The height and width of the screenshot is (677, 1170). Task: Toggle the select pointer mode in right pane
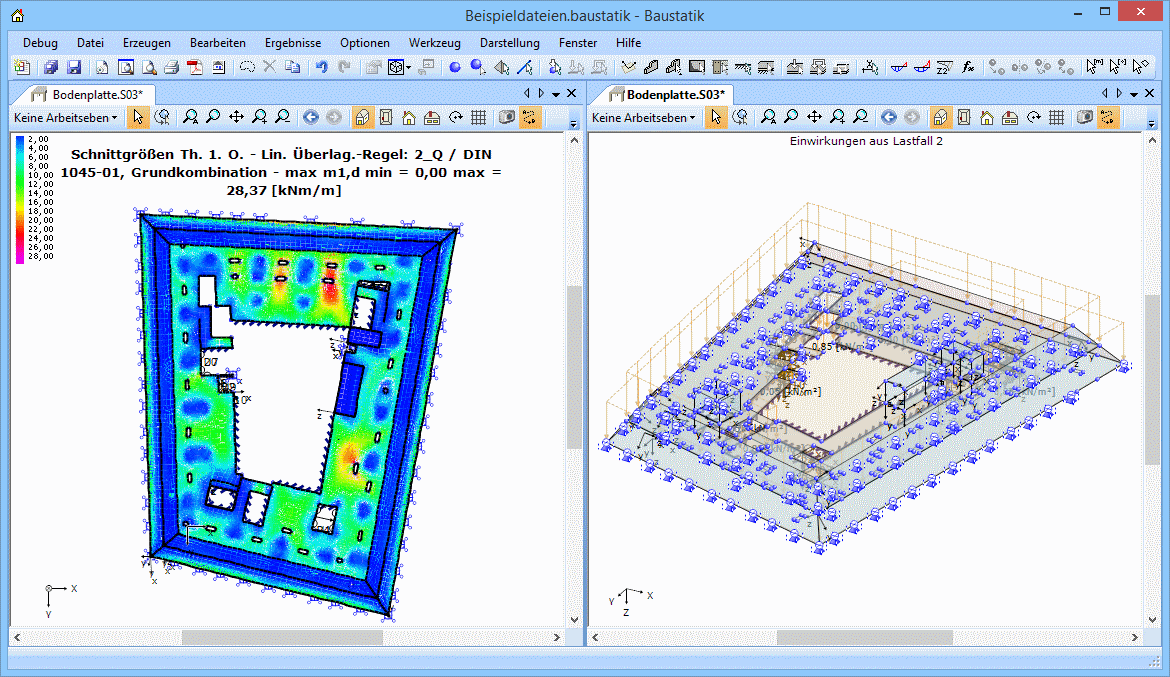(x=716, y=117)
